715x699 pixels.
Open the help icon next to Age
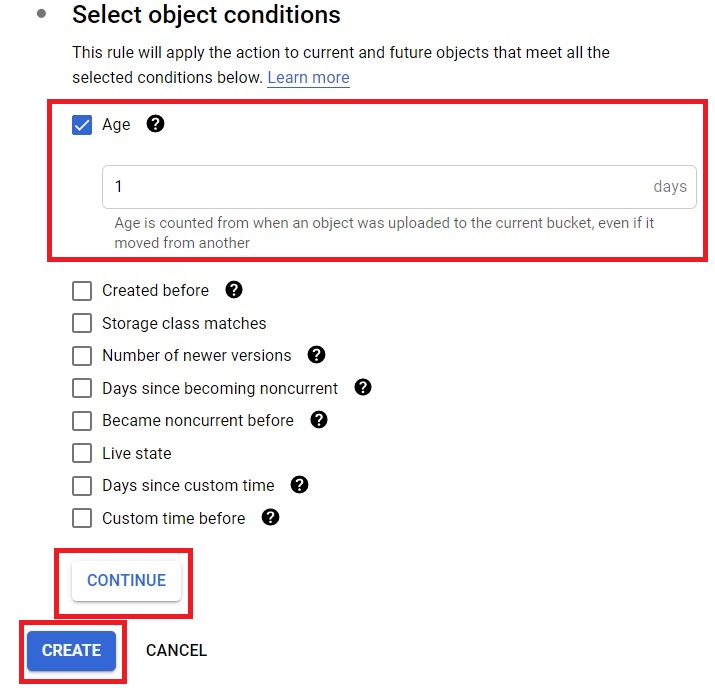coord(155,124)
